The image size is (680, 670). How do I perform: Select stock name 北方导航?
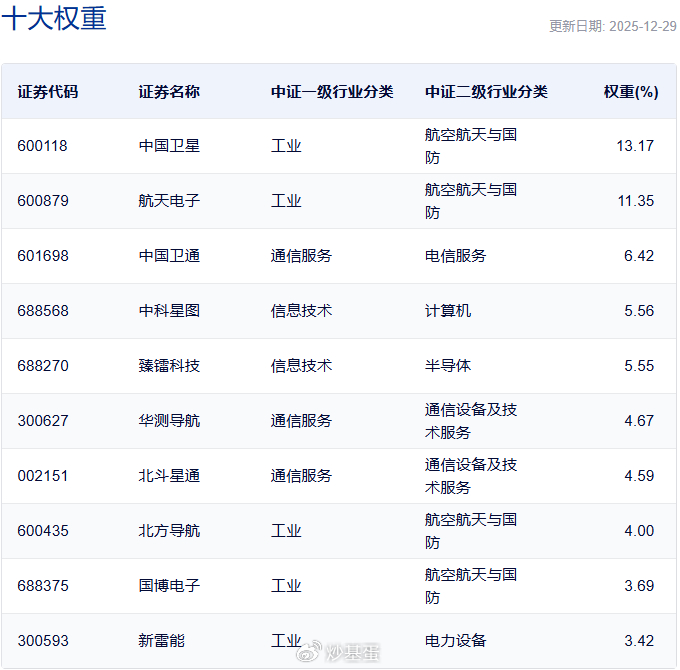pos(169,531)
